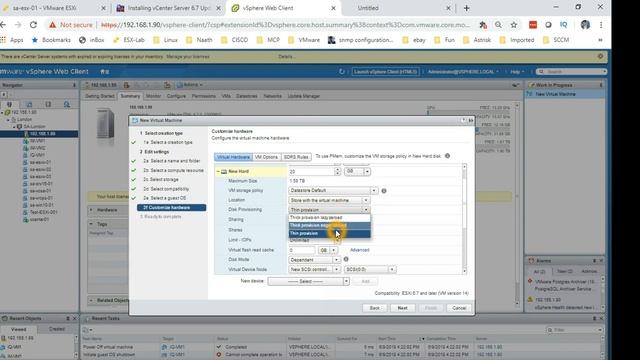Open Hosts and Clusters navigator view icon
The height and width of the screenshot is (360, 640).
click(10, 104)
